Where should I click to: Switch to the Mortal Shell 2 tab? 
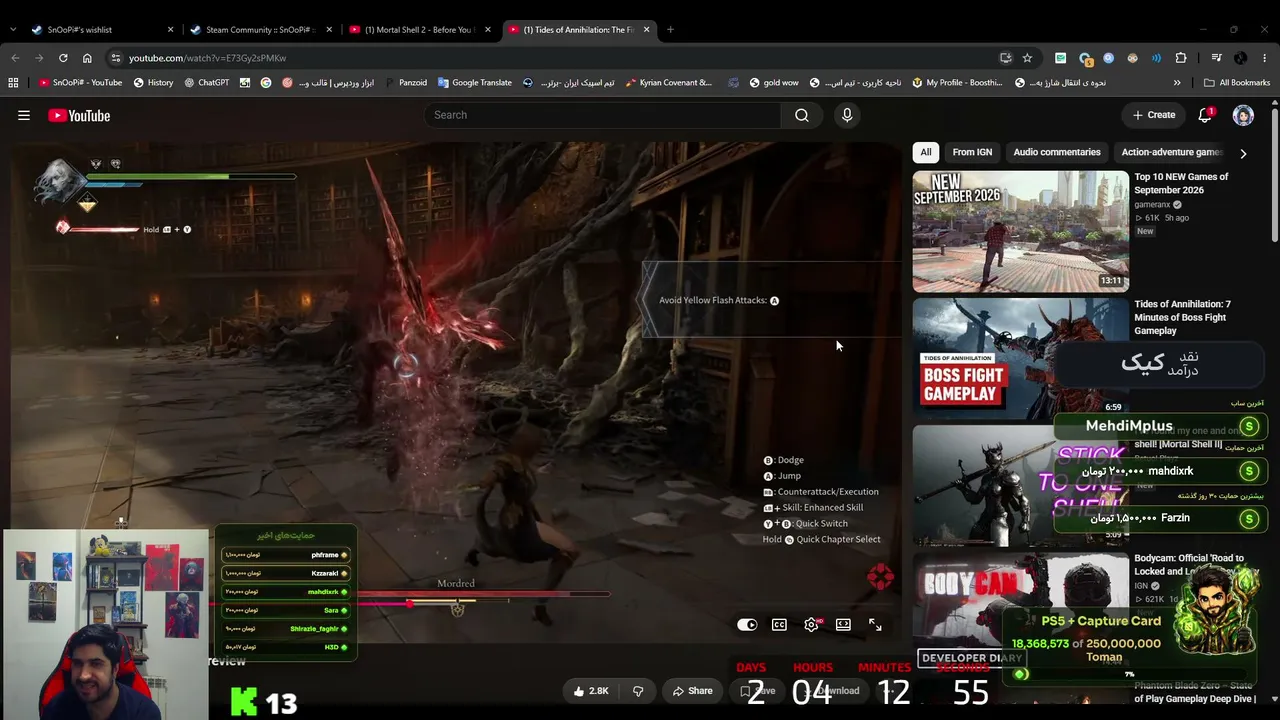pos(418,30)
